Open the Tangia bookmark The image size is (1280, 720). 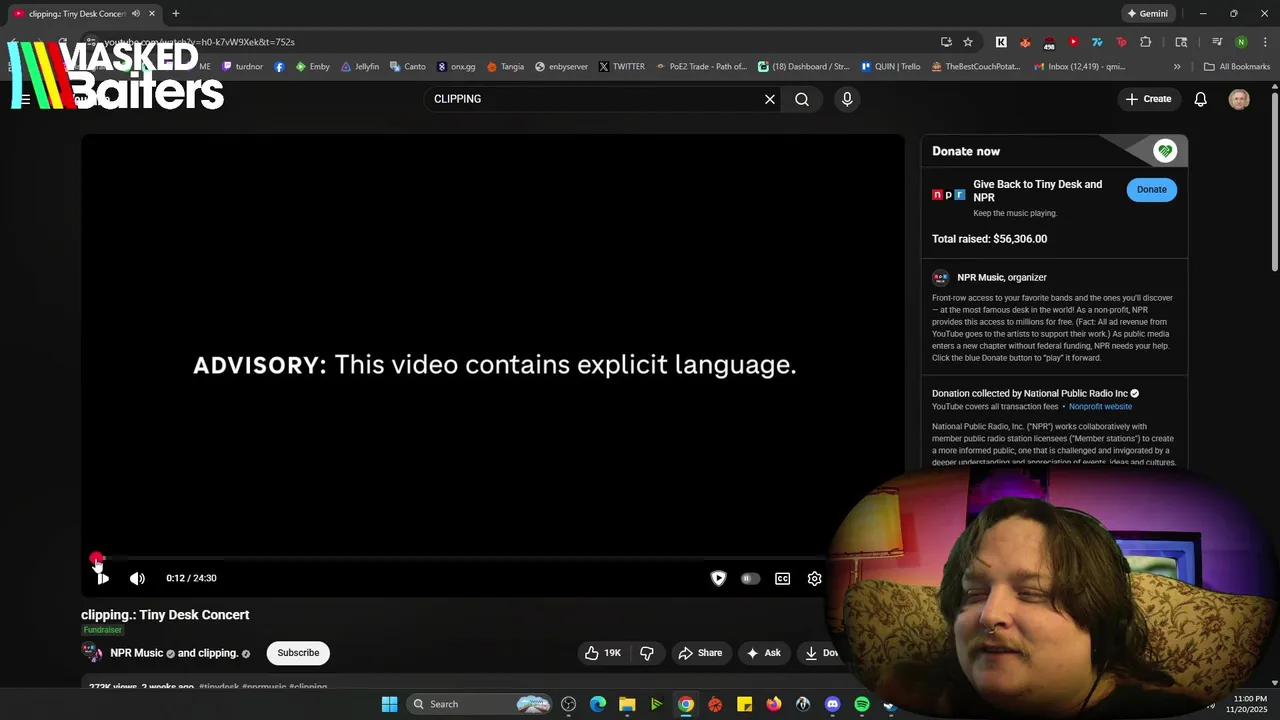click(506, 67)
